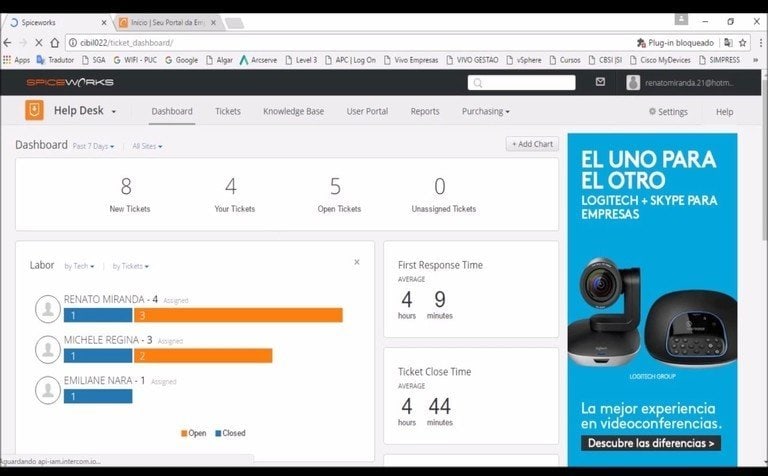The width and height of the screenshot is (768, 476).
Task: Open the Knowledge Base tab
Action: click(293, 111)
